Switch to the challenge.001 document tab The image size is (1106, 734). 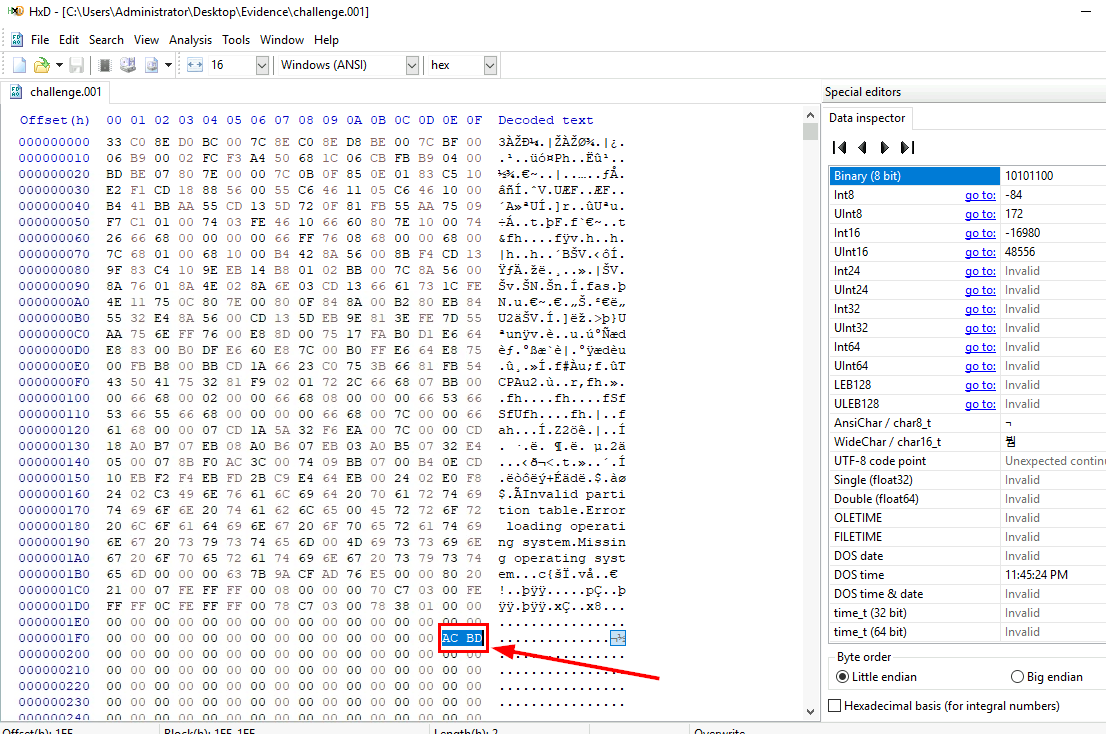point(56,92)
